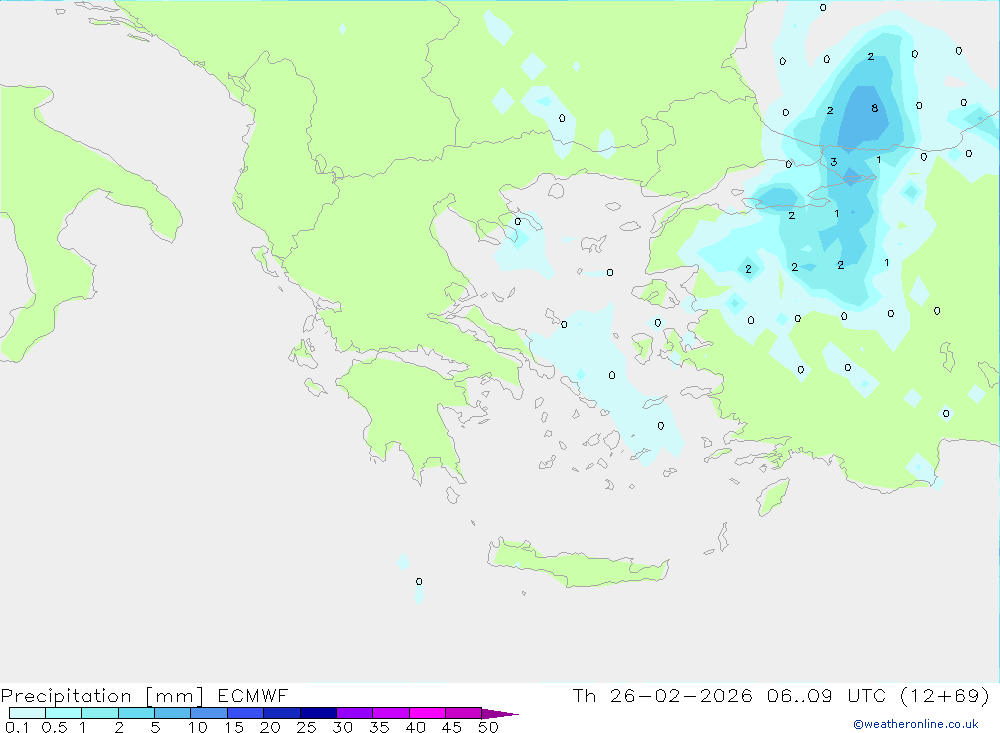Click the '25' legend scale label
This screenshot has height=733, width=1000.
(x=306, y=727)
